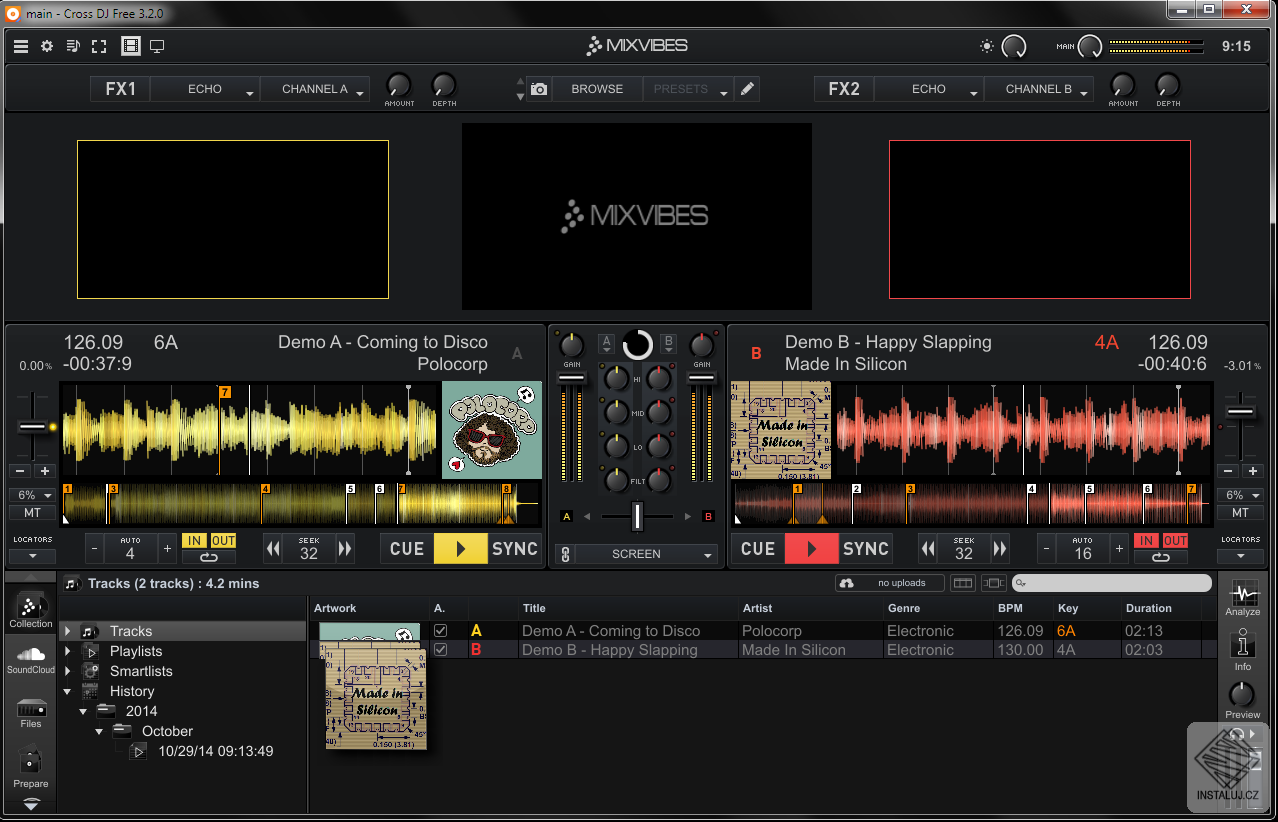Click the brightness sun icon in header
1278x822 pixels.
pos(987,46)
